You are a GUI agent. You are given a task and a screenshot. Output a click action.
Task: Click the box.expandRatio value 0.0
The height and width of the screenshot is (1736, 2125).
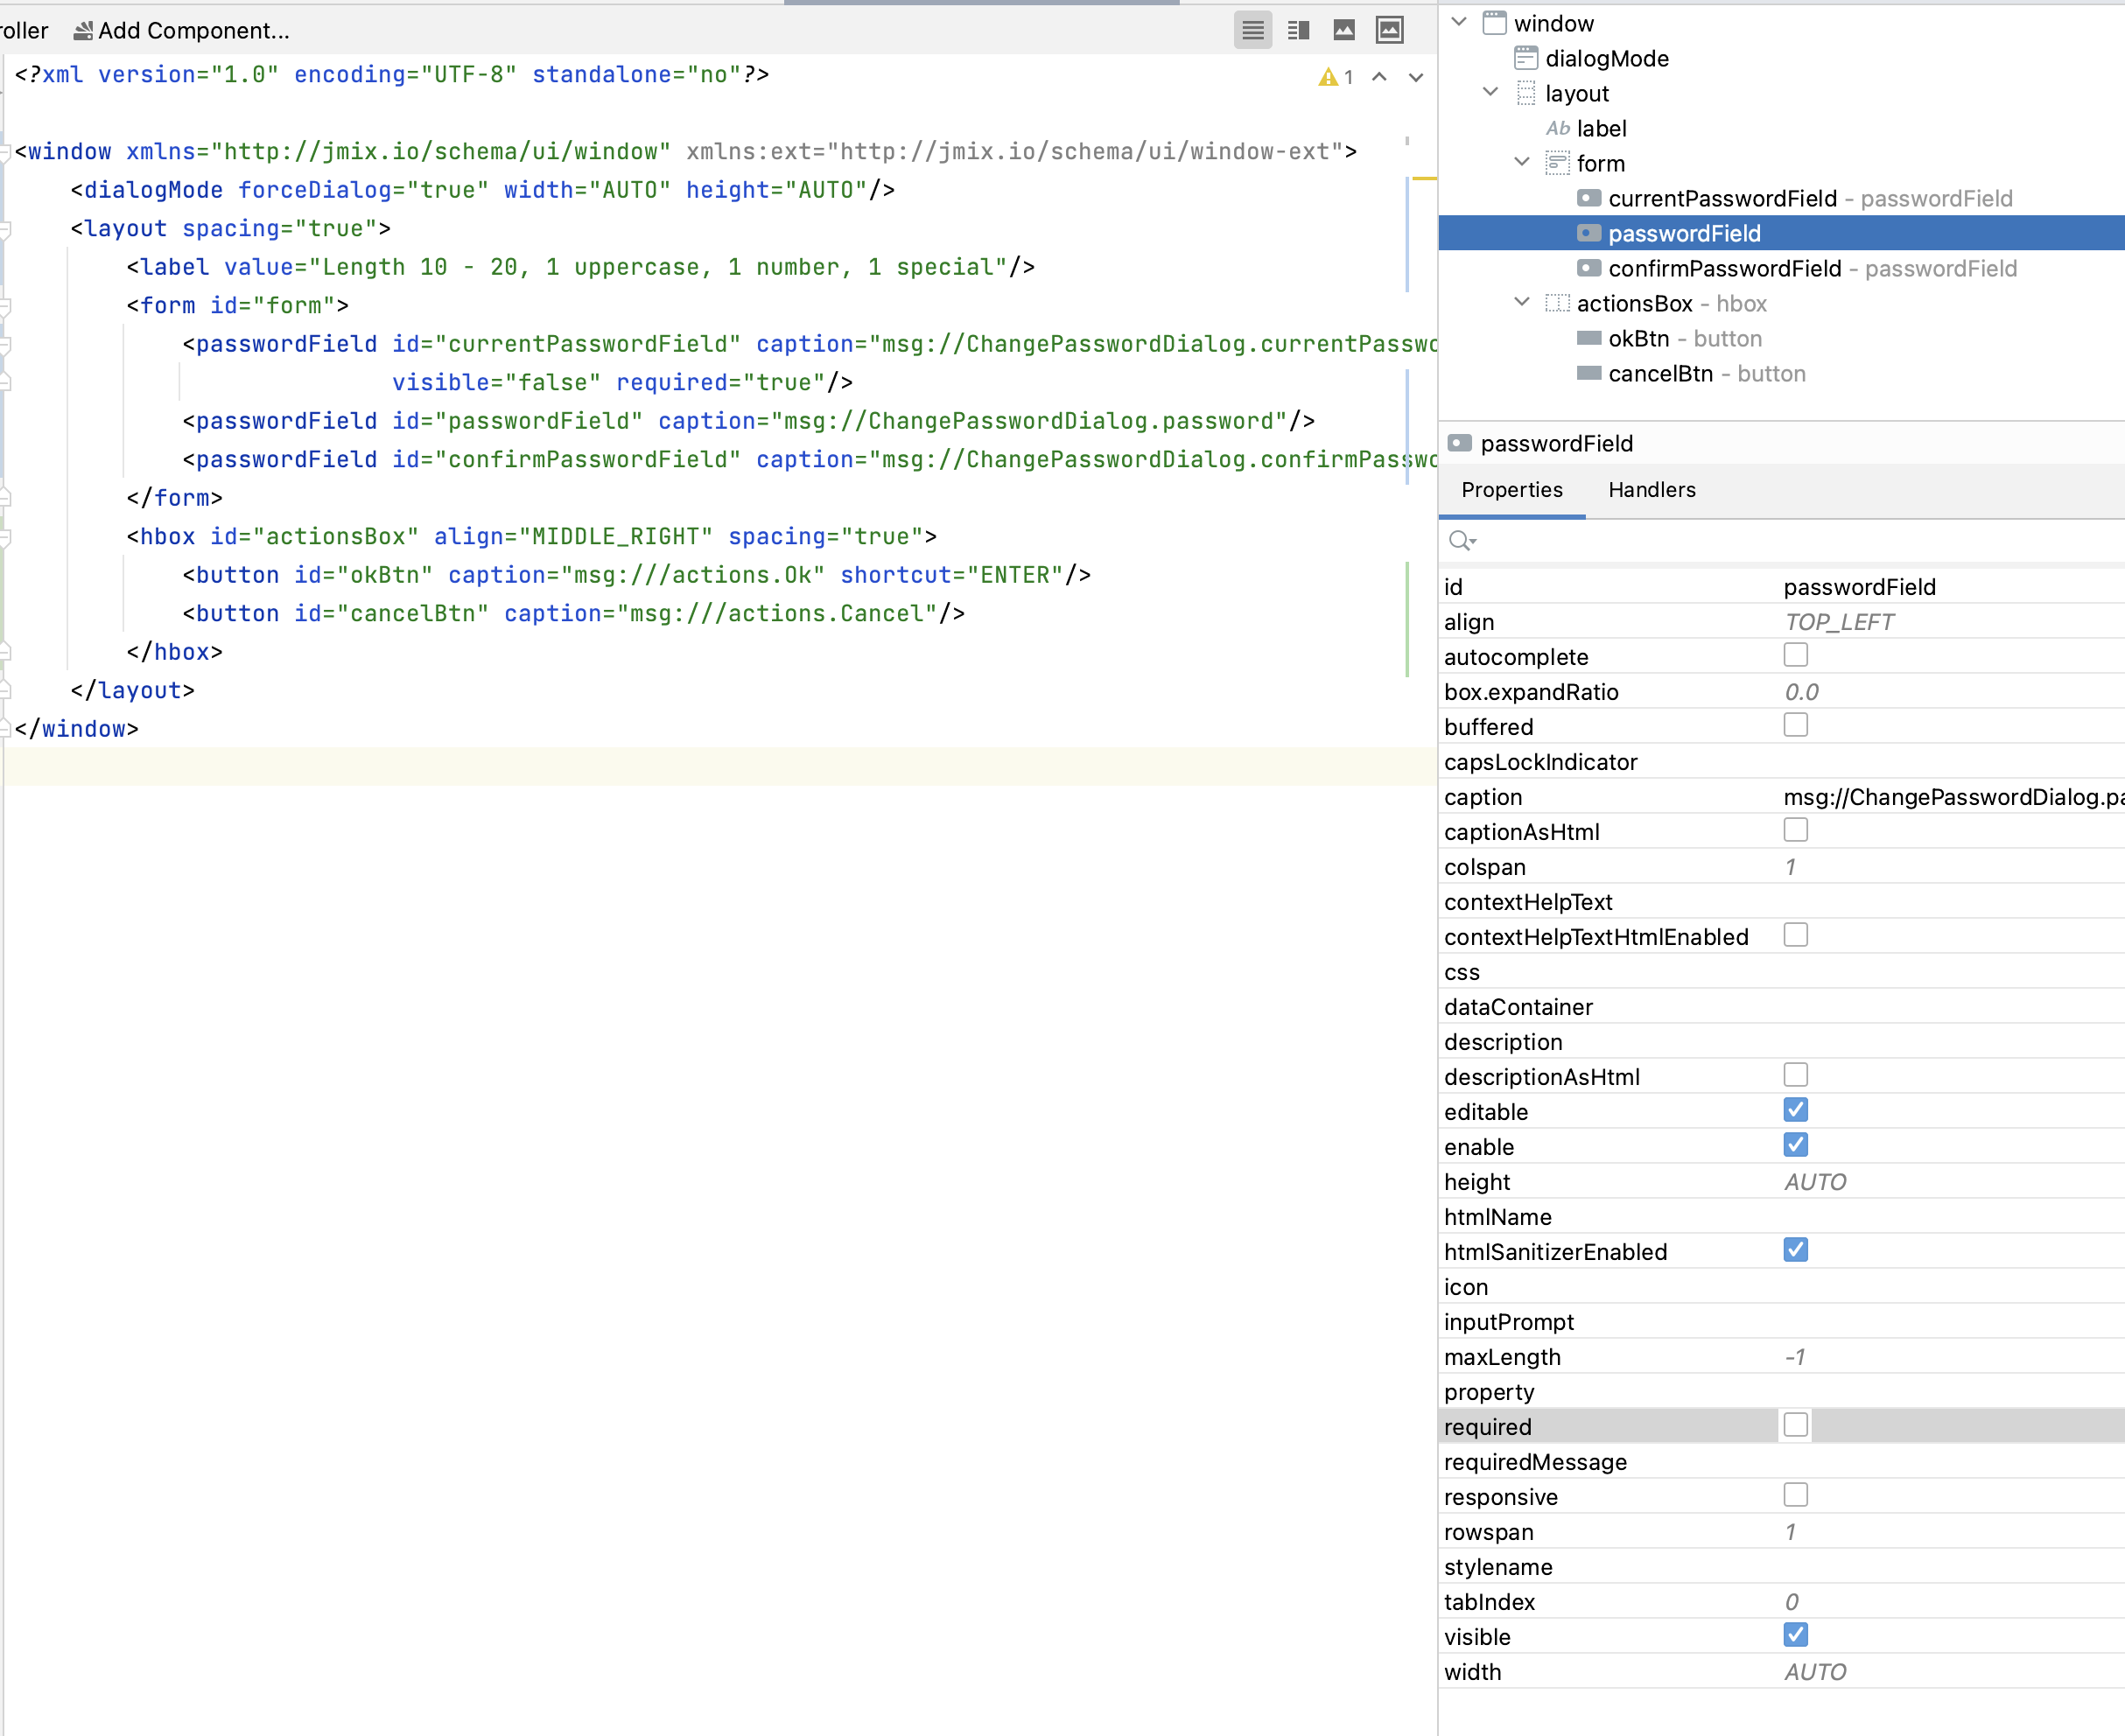(x=1801, y=692)
